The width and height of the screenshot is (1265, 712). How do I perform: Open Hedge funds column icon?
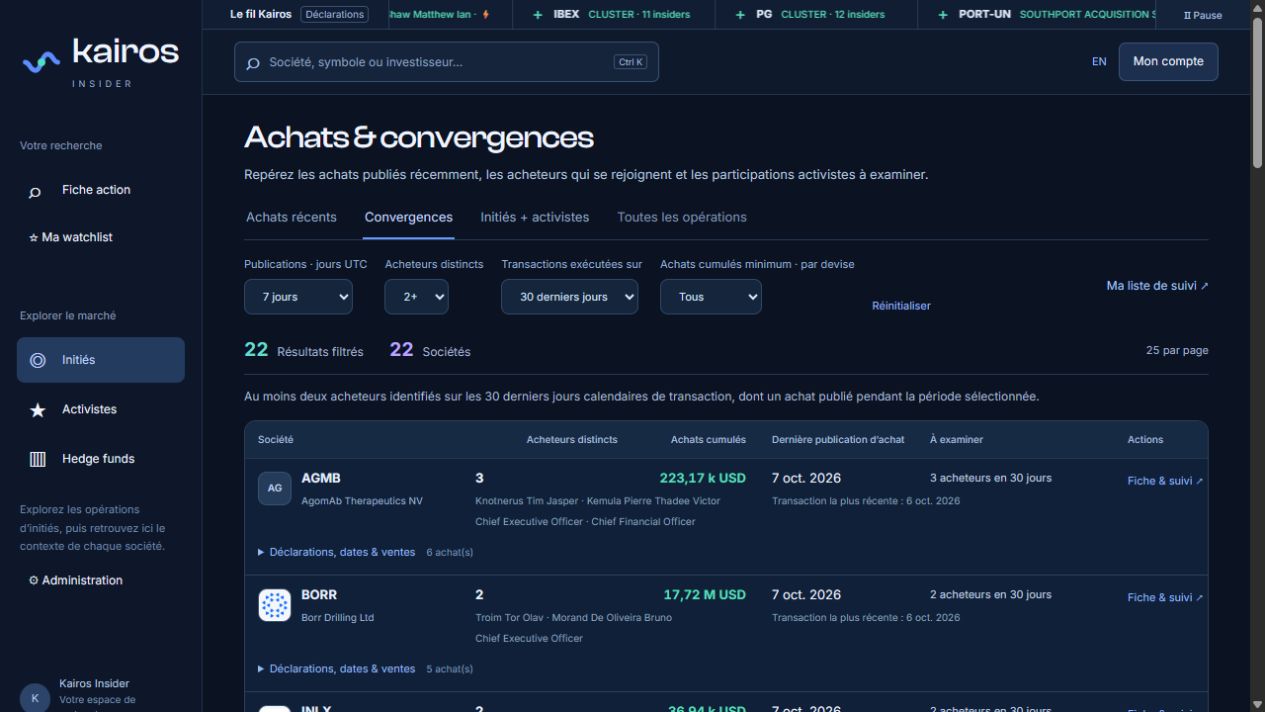38,459
